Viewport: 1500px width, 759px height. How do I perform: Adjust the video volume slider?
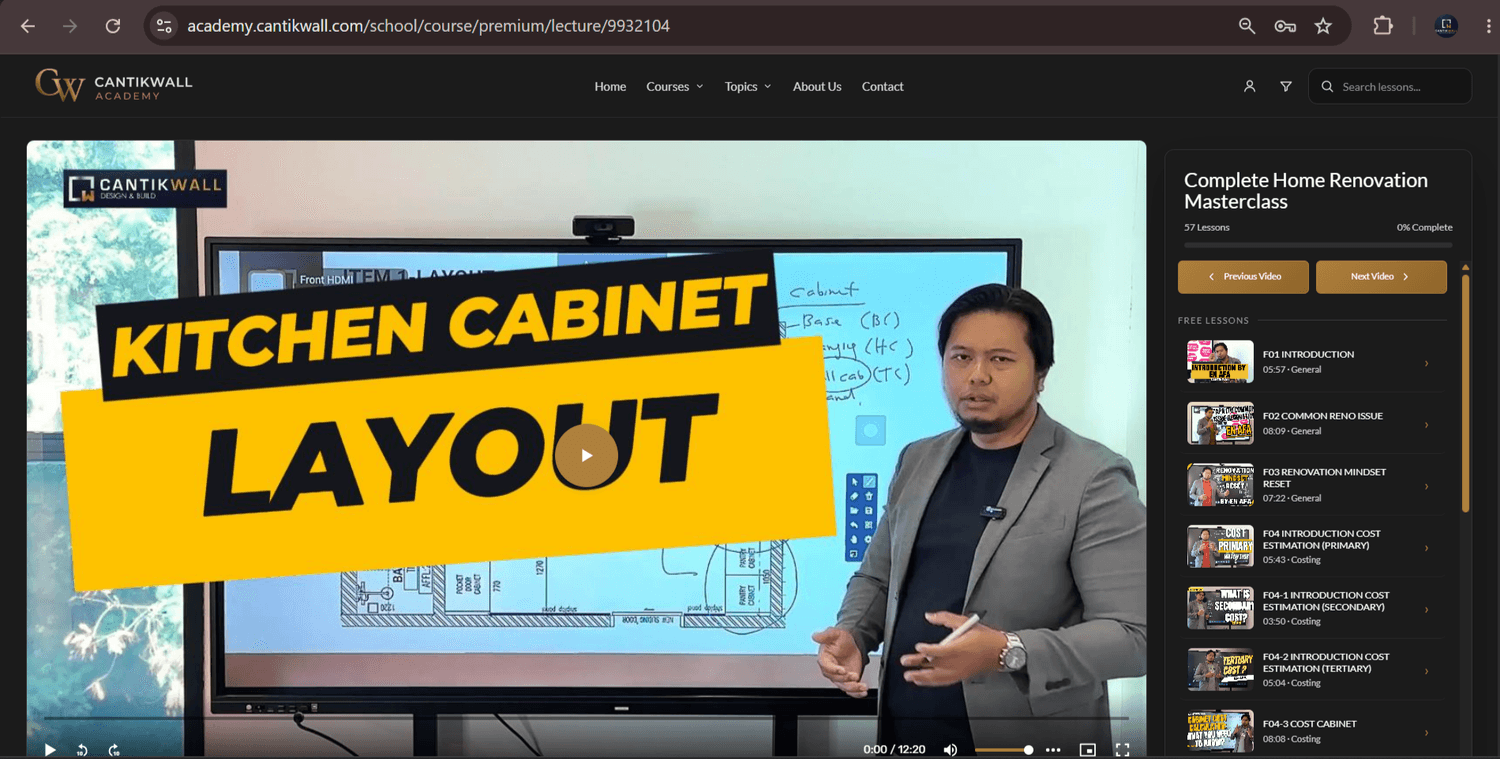pos(1004,750)
